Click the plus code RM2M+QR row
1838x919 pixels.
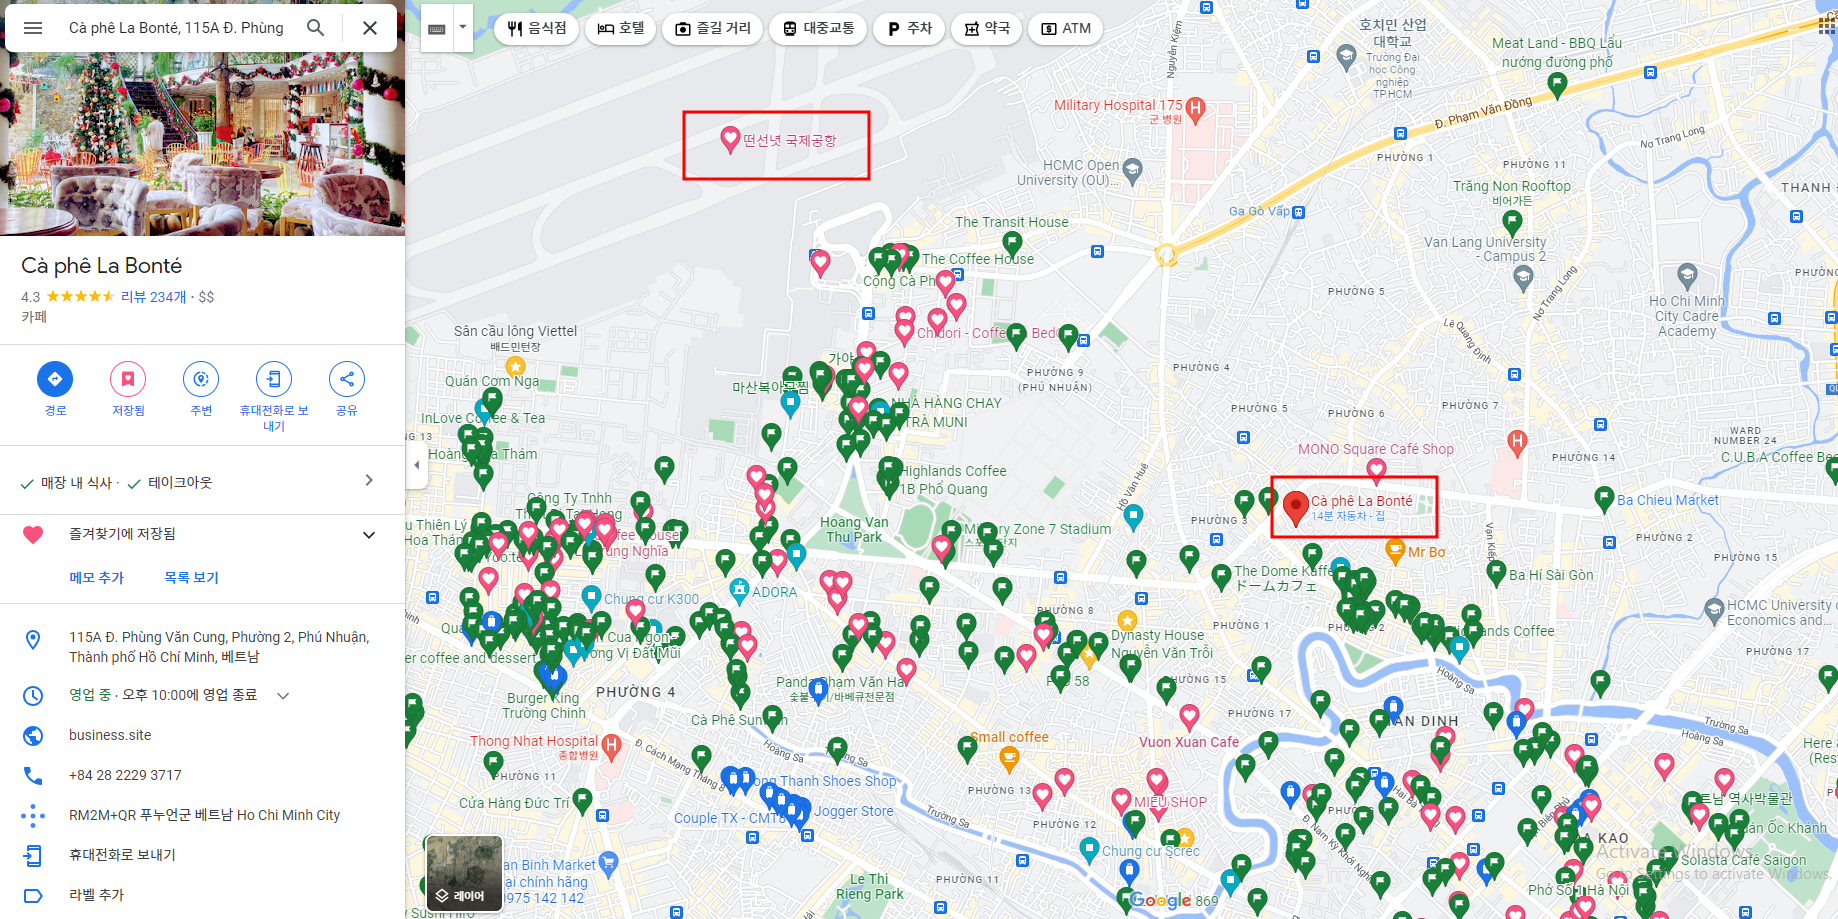click(202, 815)
